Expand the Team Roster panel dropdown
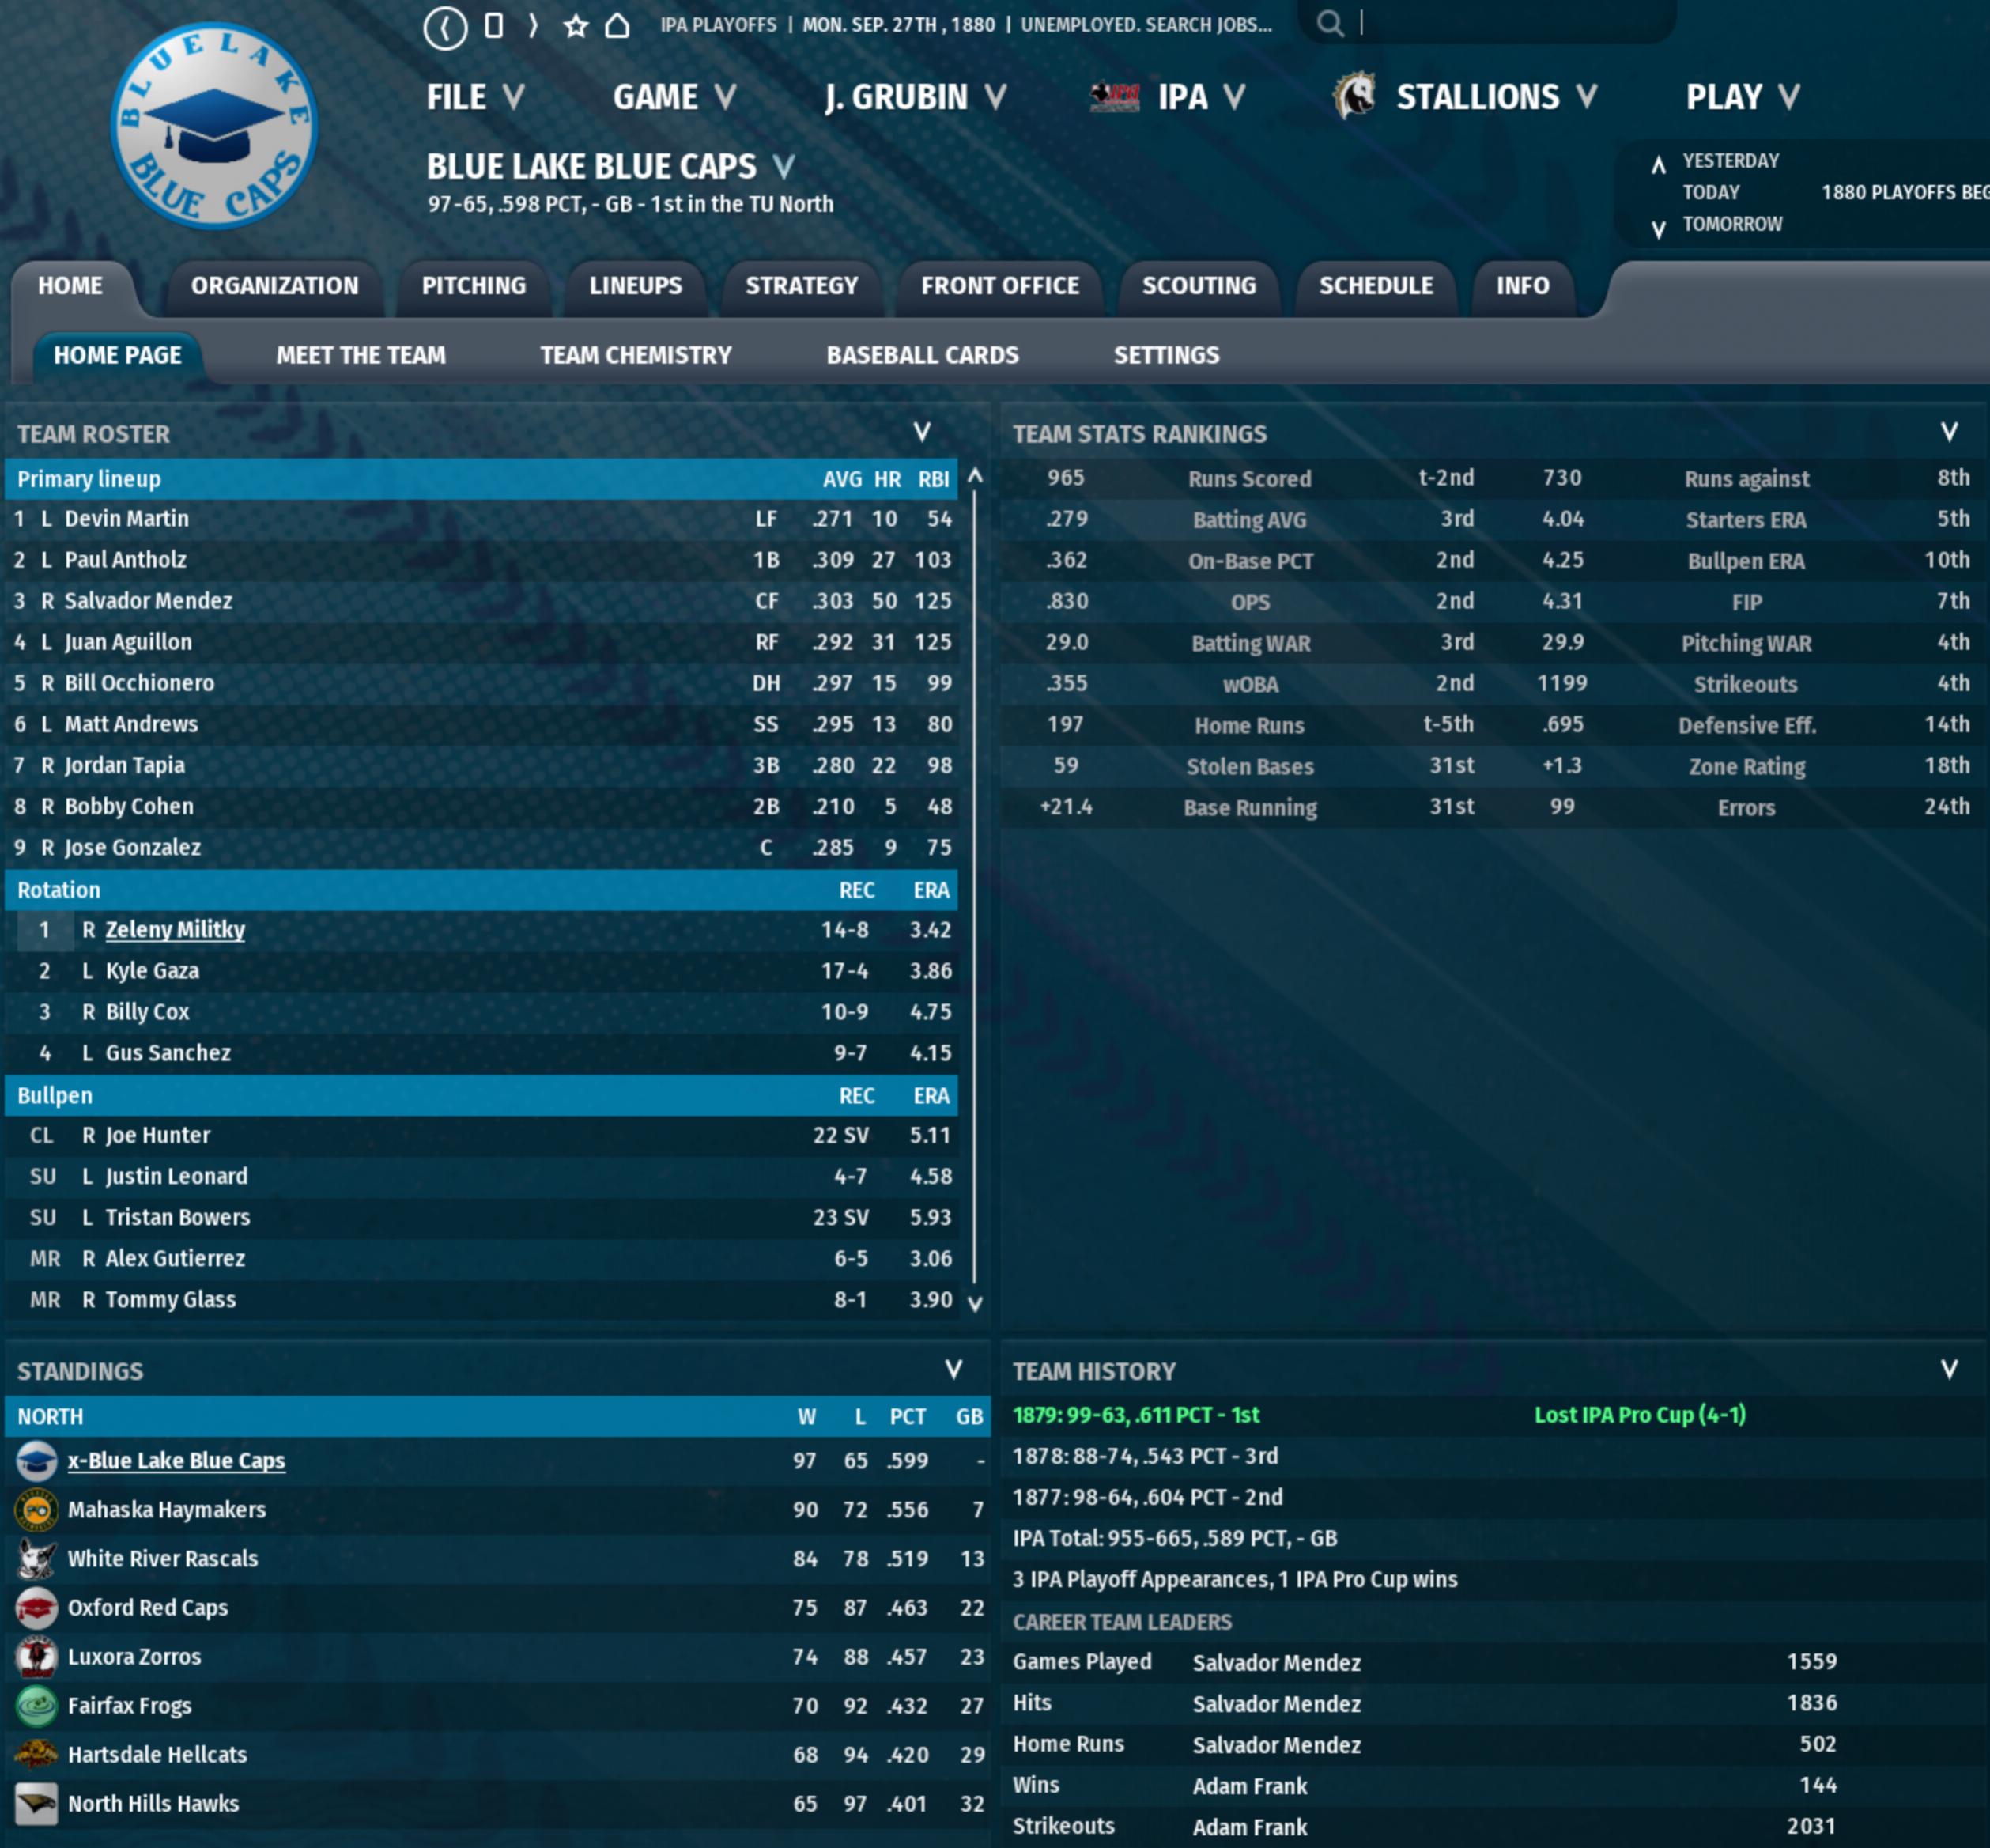 click(x=922, y=433)
